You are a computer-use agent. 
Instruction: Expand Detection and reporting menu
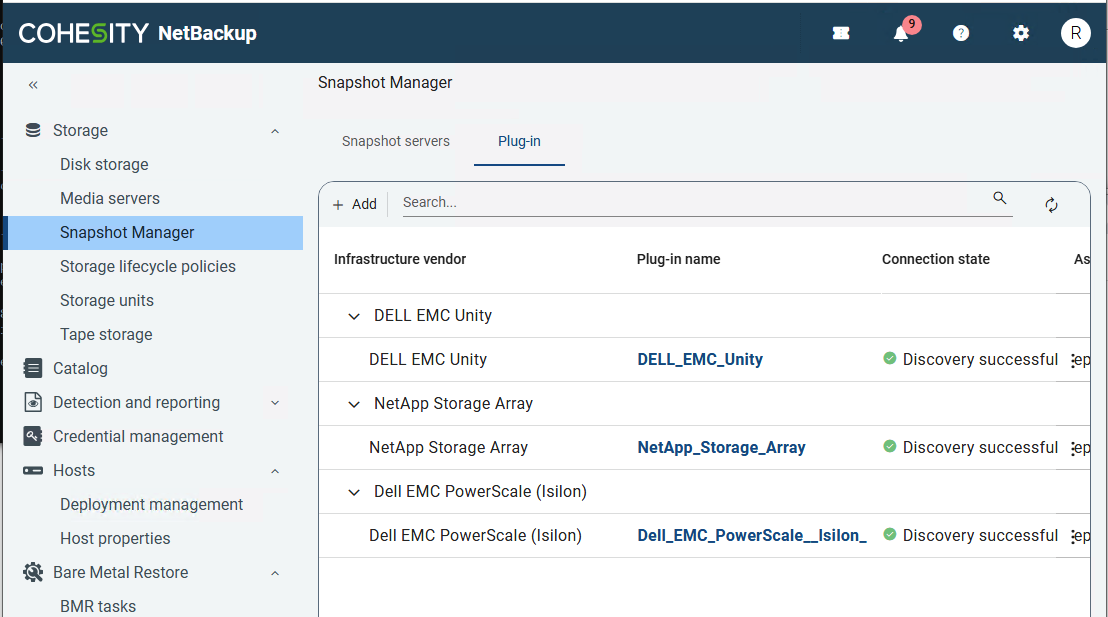[275, 403]
